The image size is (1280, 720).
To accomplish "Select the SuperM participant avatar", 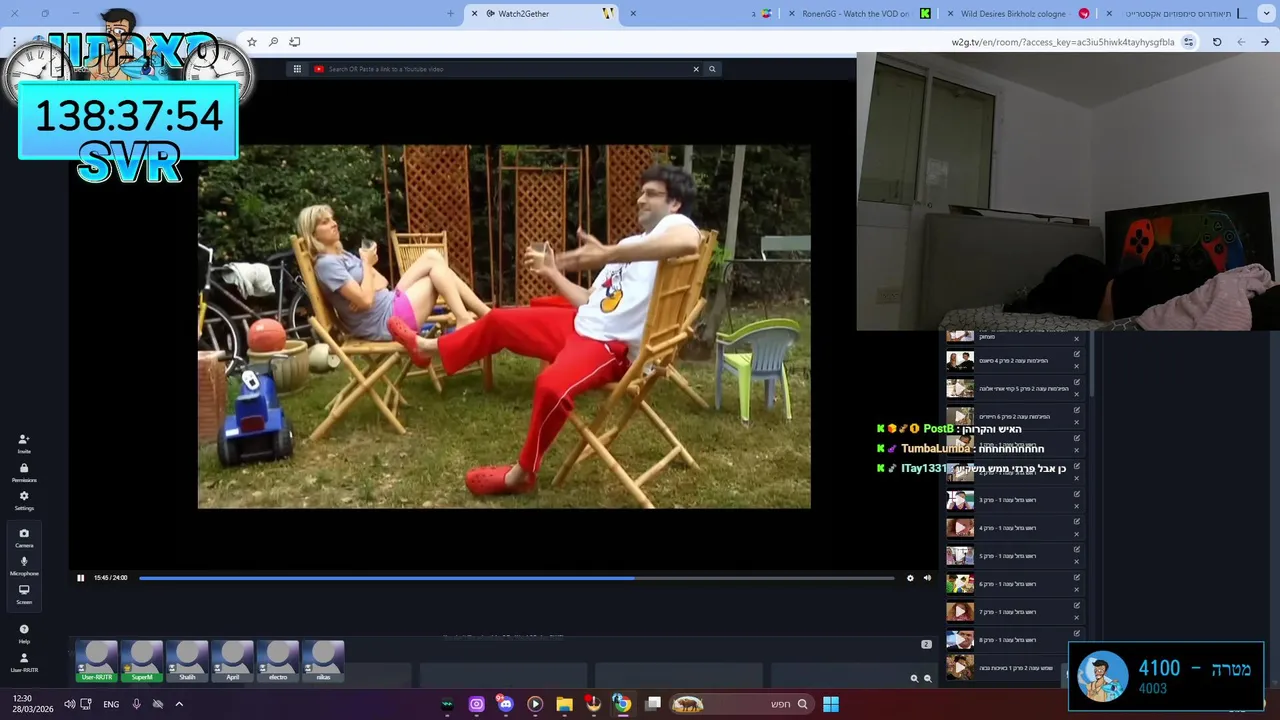I will 142,662.
